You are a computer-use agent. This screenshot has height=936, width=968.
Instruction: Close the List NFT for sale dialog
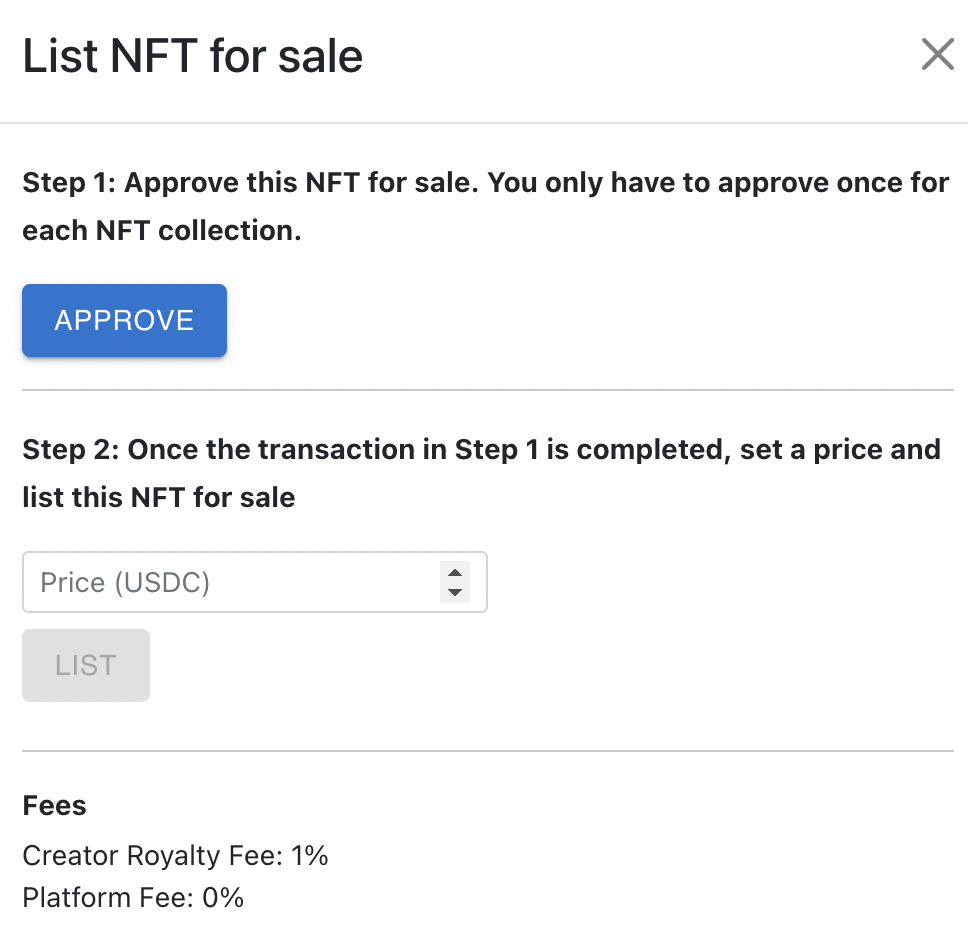[x=937, y=55]
